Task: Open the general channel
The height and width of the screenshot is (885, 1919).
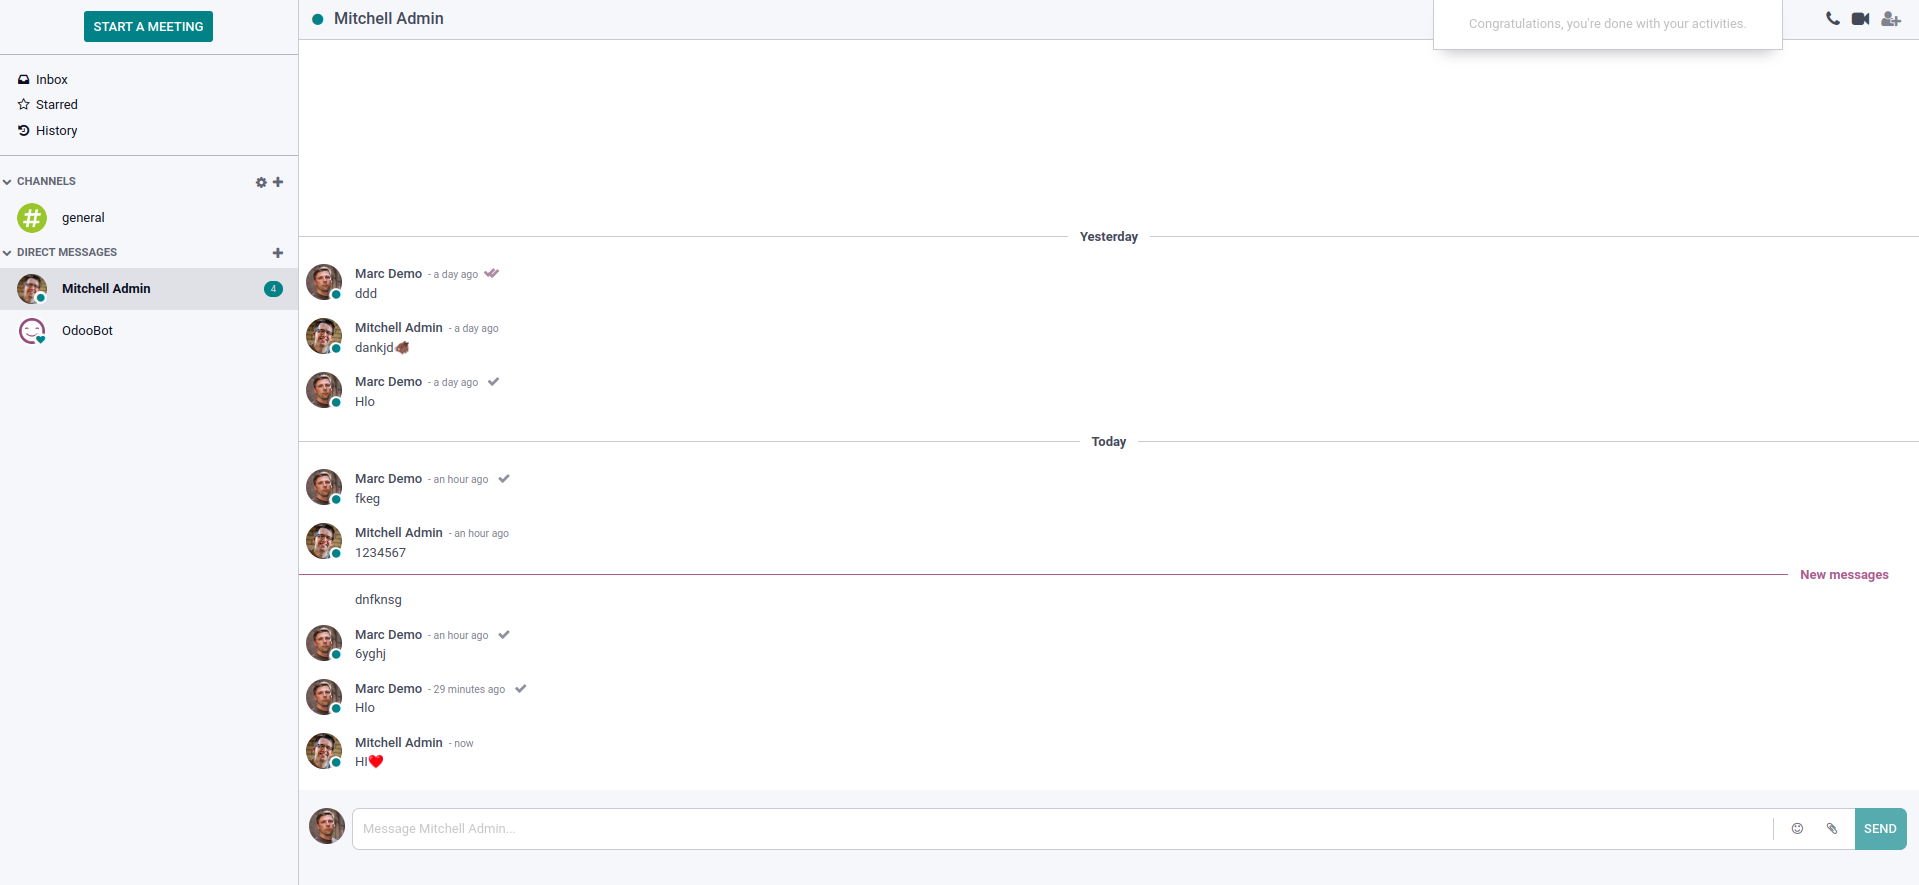Action: 83,218
